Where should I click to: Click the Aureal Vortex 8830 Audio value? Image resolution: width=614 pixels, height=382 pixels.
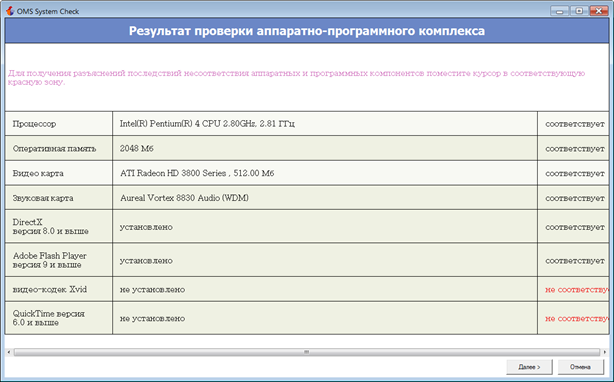(184, 198)
